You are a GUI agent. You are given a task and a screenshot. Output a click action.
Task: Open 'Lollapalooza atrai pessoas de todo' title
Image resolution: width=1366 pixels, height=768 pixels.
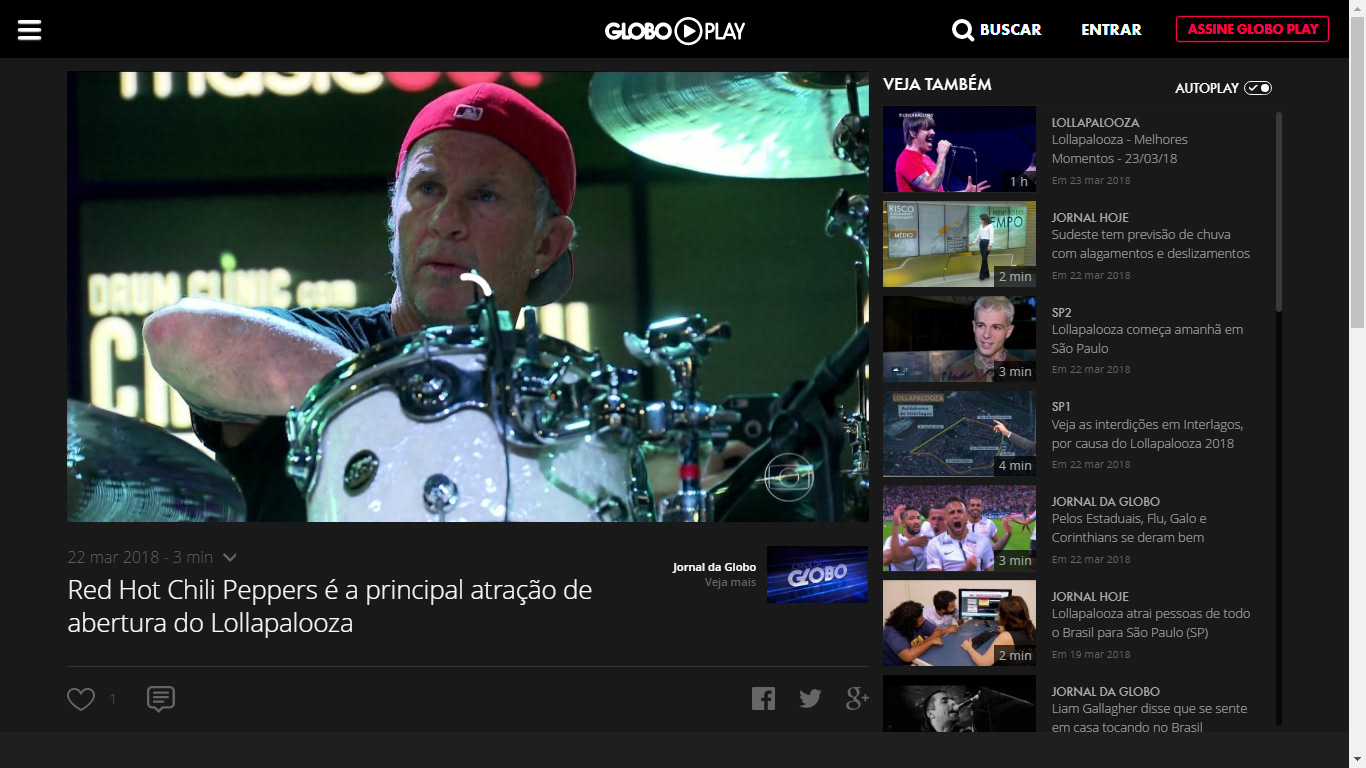click(x=1151, y=623)
